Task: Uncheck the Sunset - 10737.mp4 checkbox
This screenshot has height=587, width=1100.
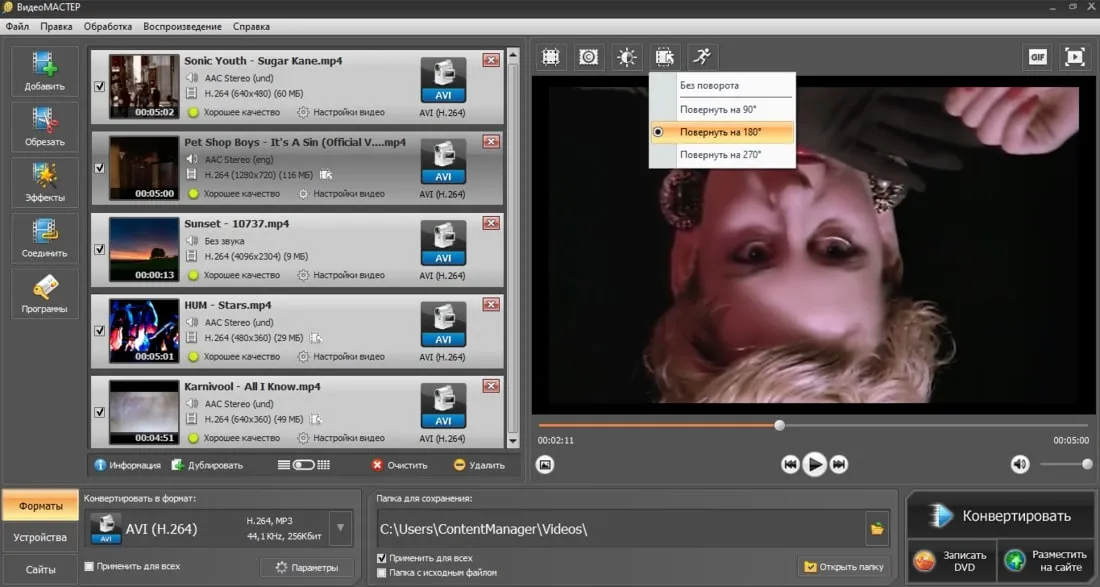Action: coord(100,250)
